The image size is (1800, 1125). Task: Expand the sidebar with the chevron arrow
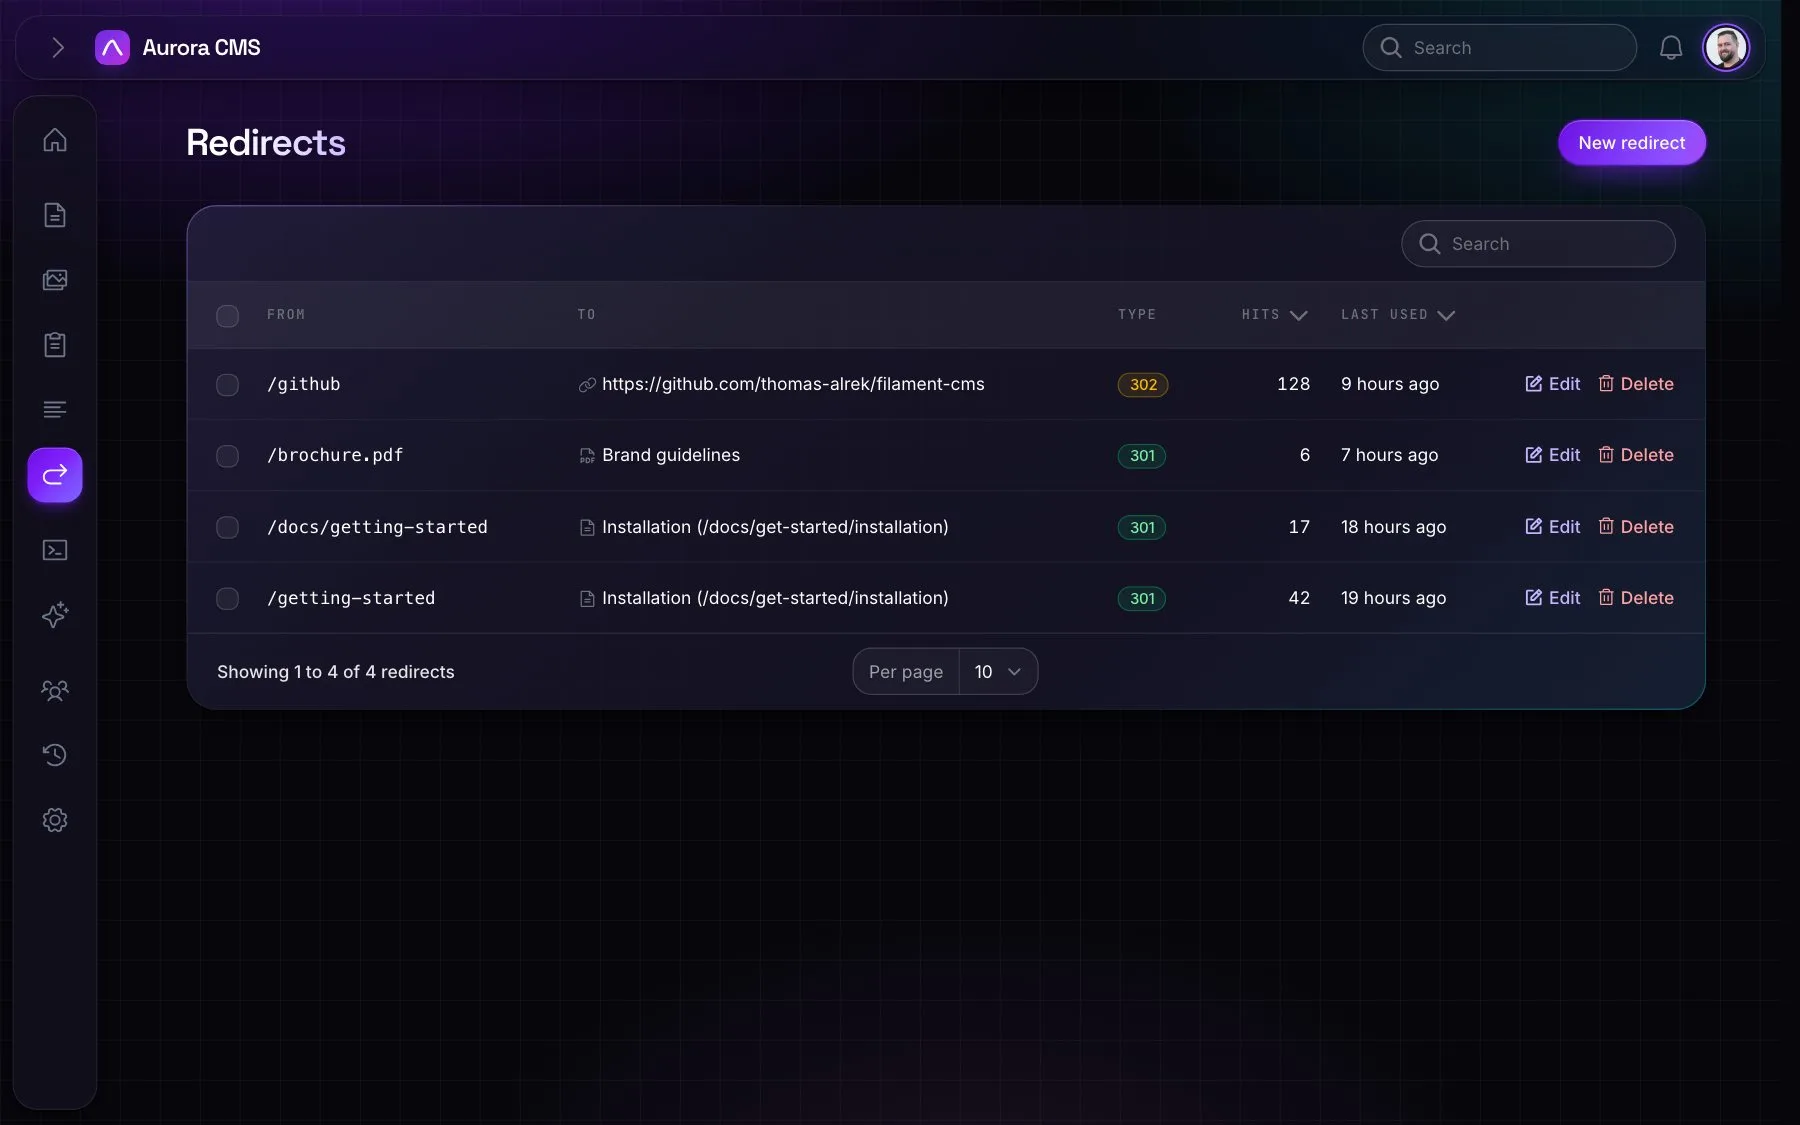58,47
